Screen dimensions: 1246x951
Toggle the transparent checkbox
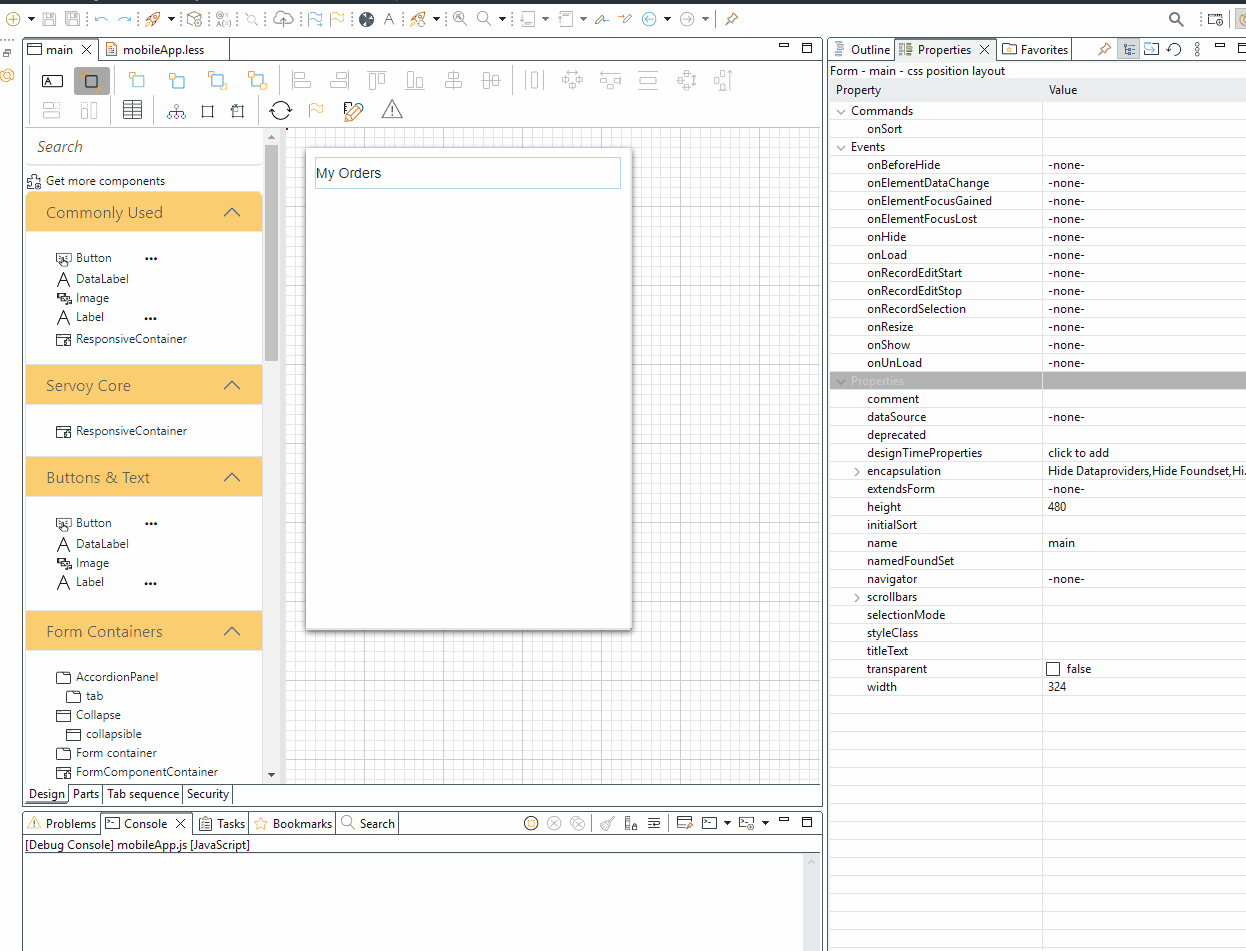[x=1053, y=669]
